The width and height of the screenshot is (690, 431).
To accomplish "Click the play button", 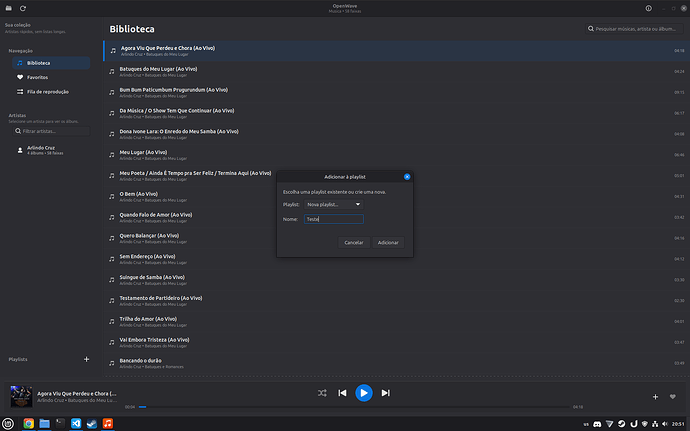I will tap(364, 393).
